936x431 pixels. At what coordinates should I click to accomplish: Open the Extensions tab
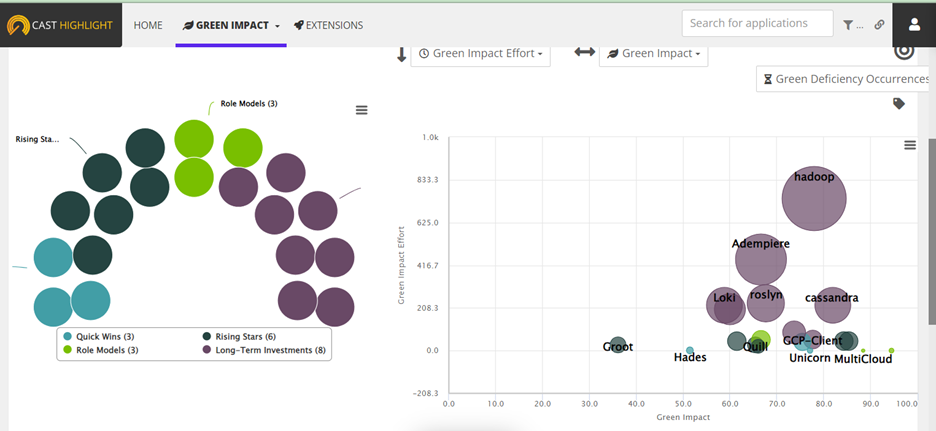tap(328, 25)
